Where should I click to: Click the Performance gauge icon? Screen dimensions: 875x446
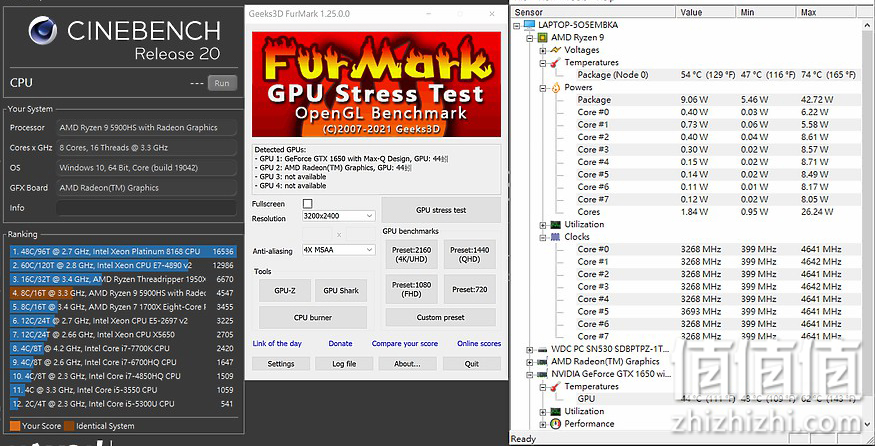click(x=555, y=424)
